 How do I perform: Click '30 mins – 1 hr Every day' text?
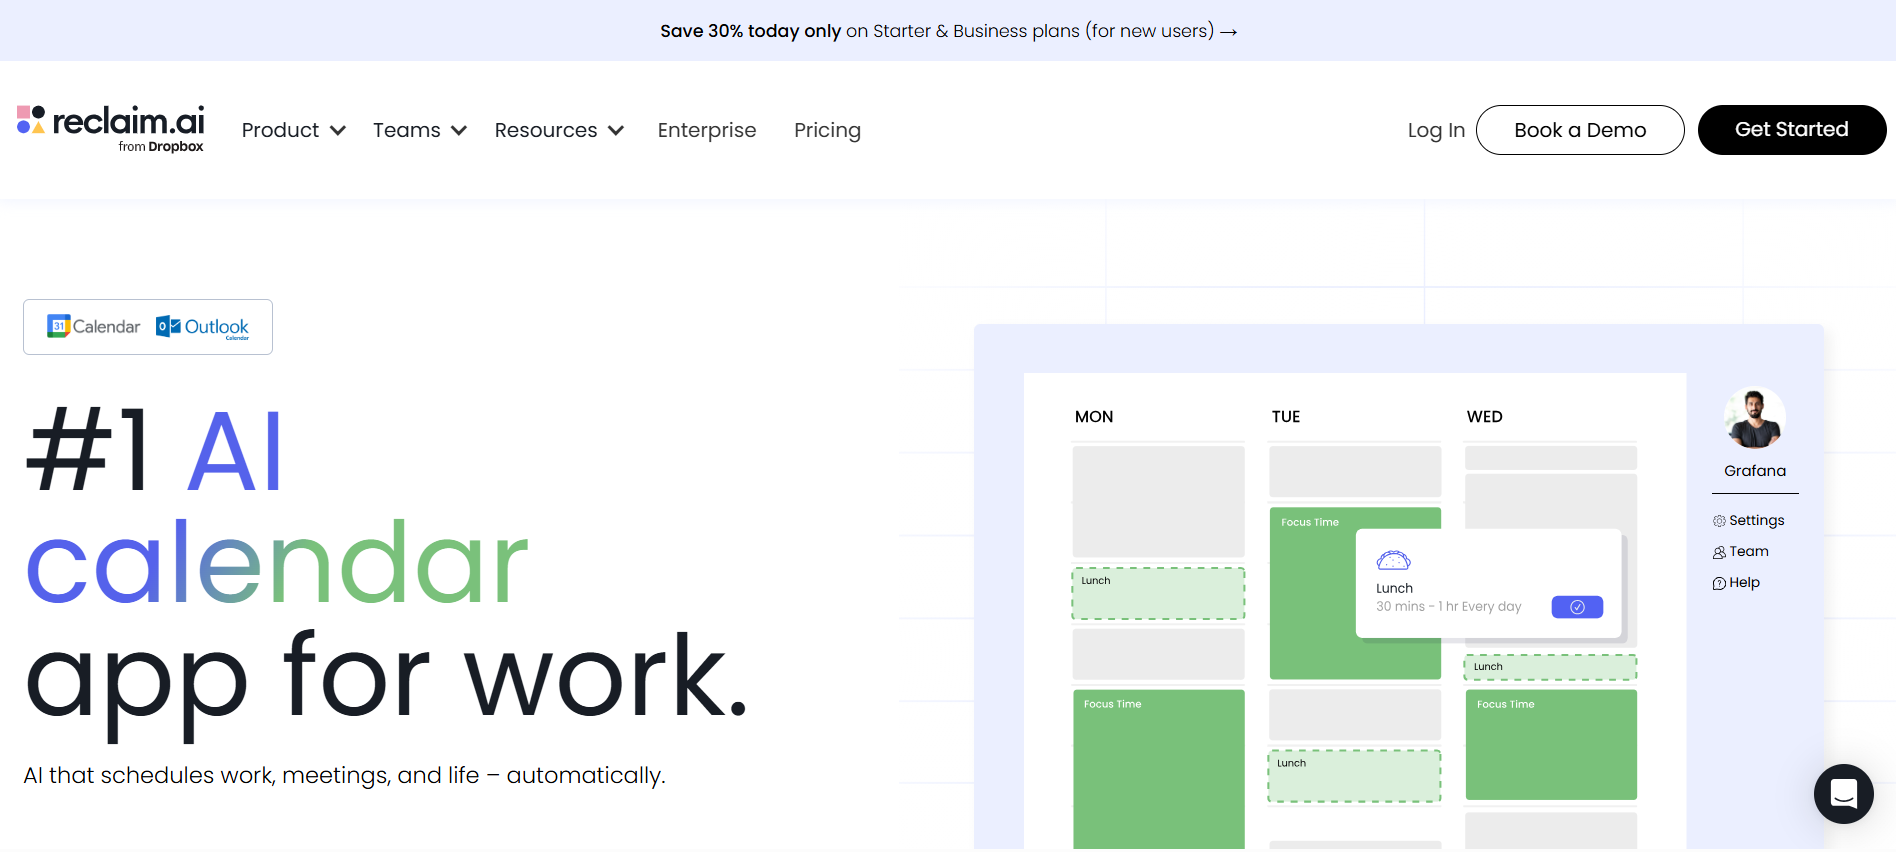pos(1448,607)
